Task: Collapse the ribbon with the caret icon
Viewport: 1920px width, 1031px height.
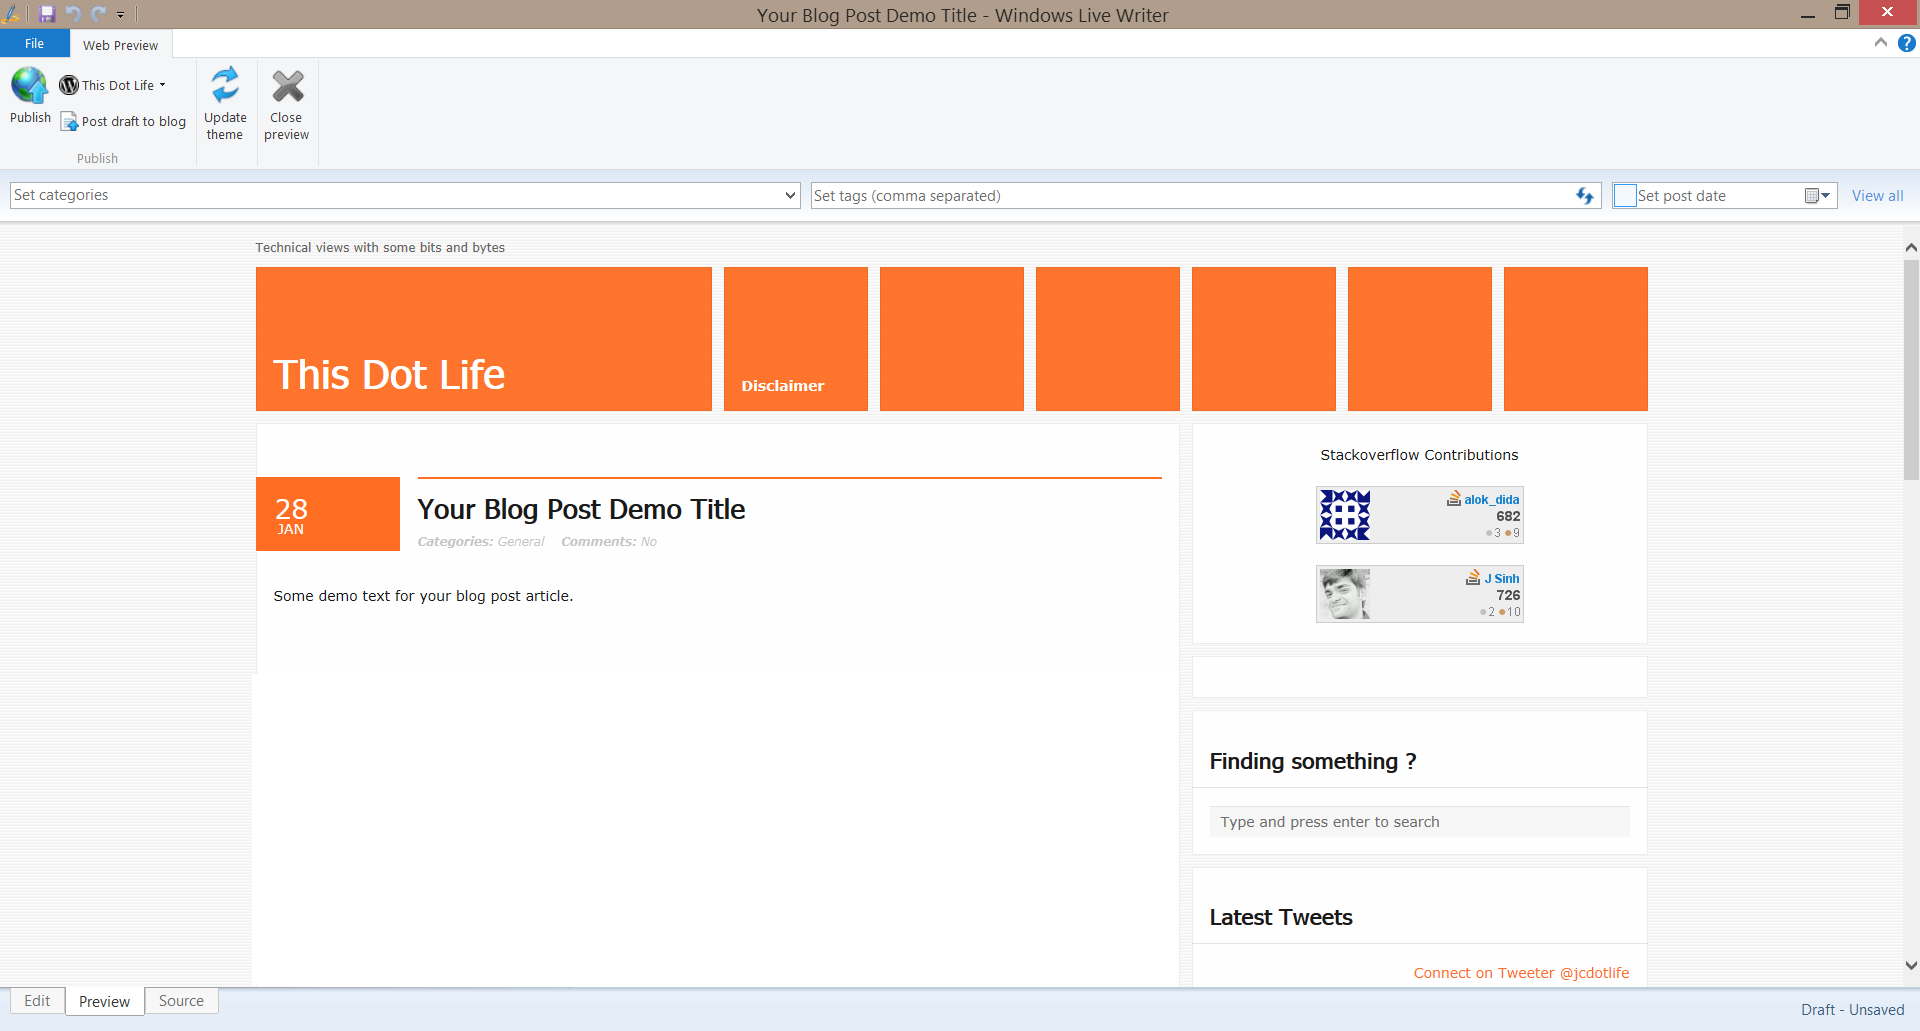Action: tap(1880, 43)
